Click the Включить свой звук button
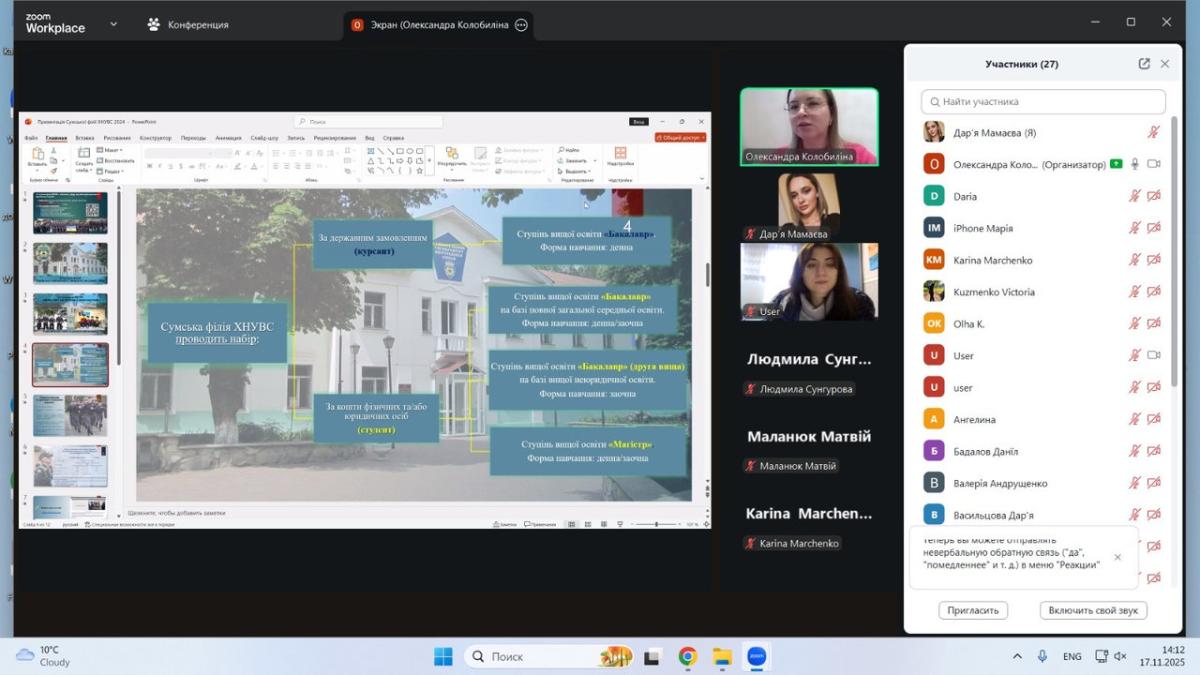Image resolution: width=1200 pixels, height=675 pixels. 1092,610
